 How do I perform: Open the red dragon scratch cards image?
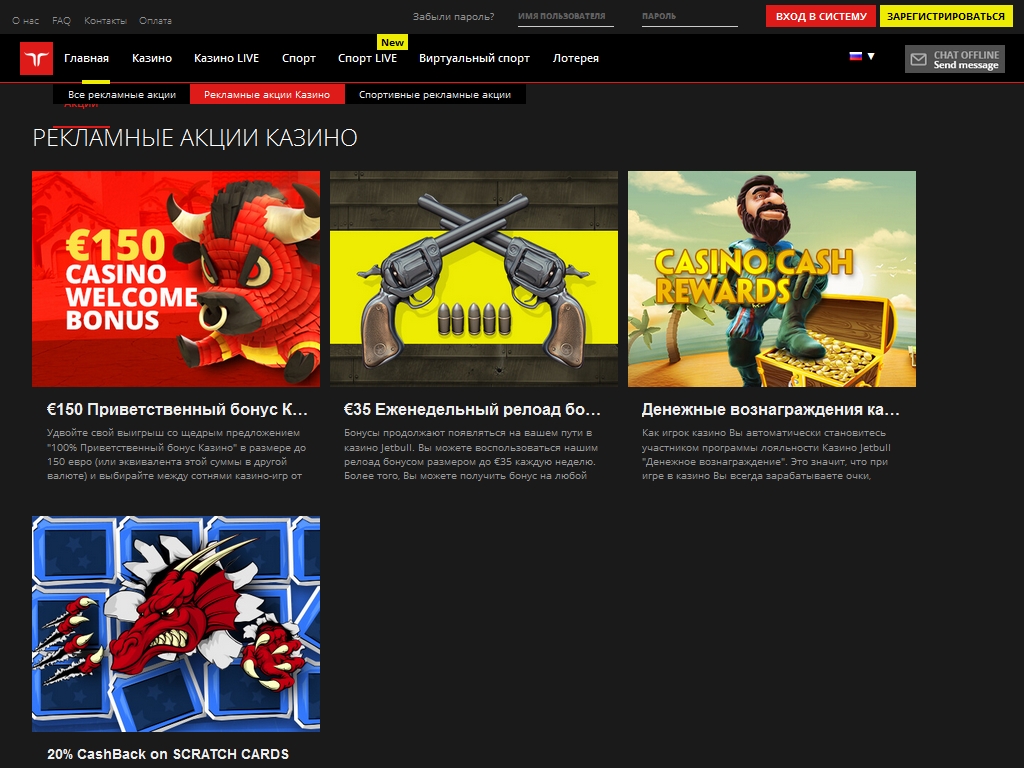coord(176,624)
